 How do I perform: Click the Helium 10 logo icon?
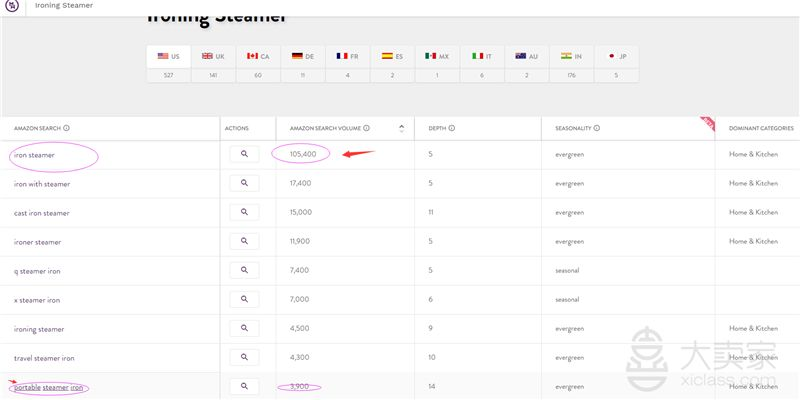11,6
